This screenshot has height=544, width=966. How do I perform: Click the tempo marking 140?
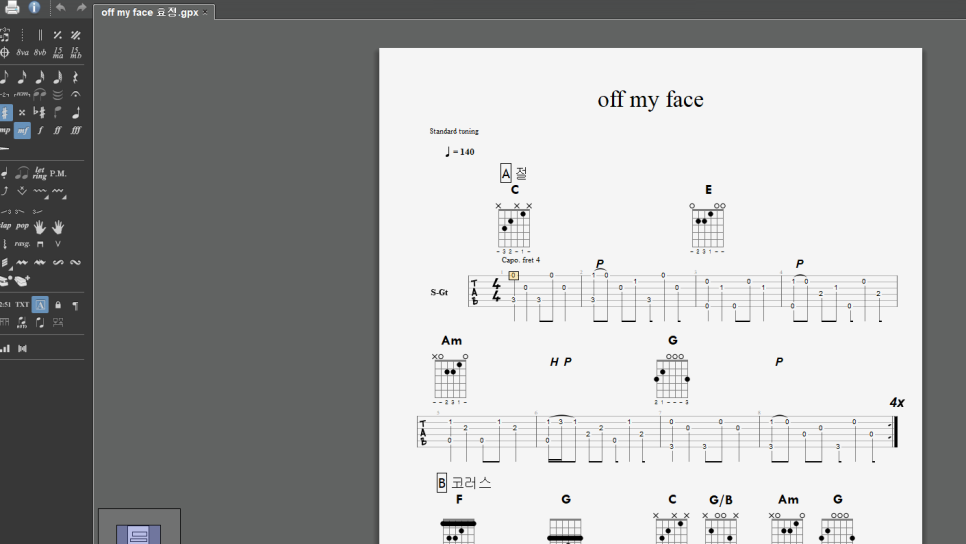(460, 152)
